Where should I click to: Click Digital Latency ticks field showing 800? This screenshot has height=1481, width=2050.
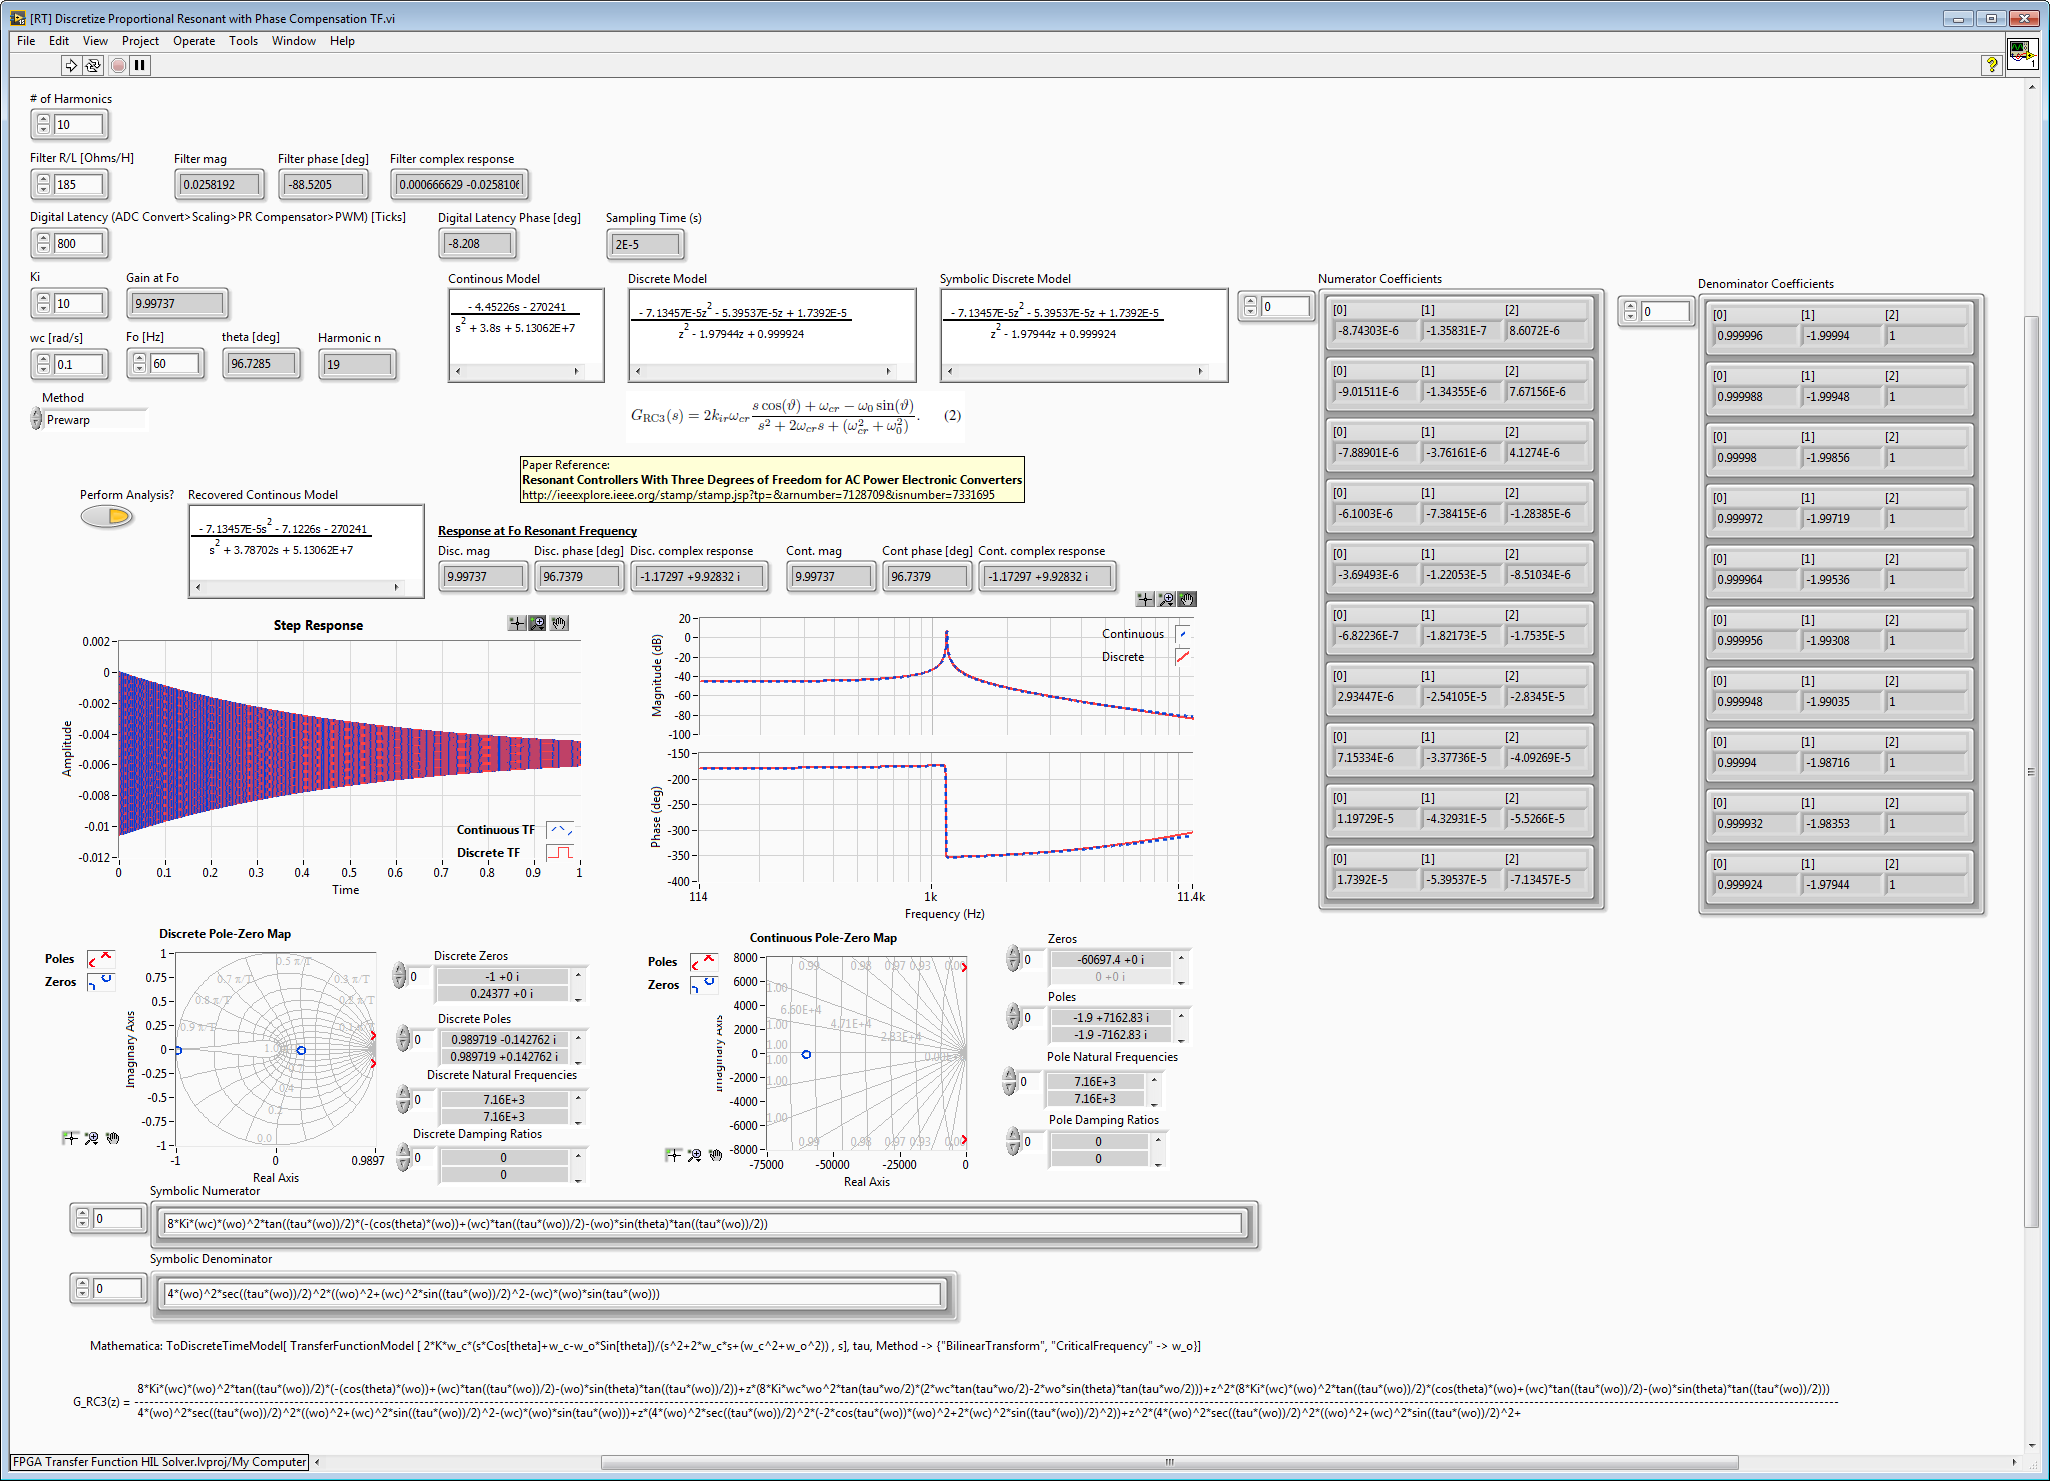pyautogui.click(x=79, y=244)
